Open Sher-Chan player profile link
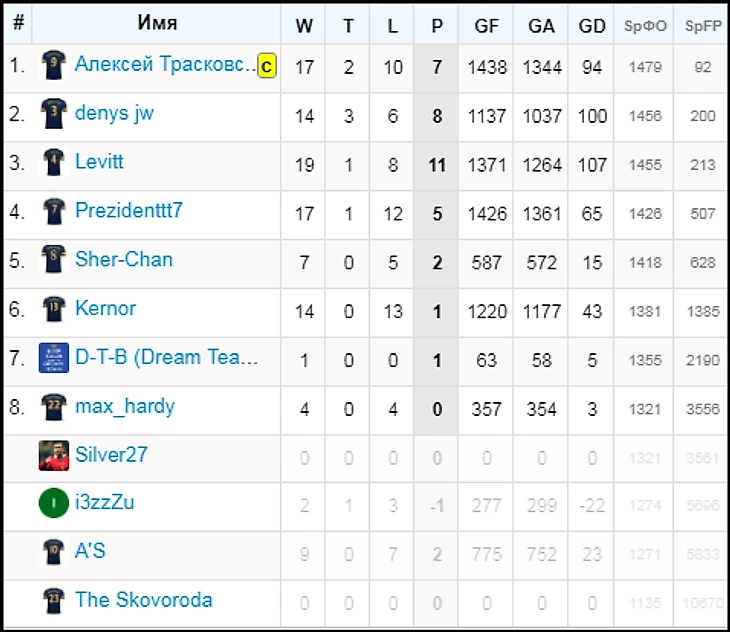Screen dimensions: 730x632 [x=123, y=260]
